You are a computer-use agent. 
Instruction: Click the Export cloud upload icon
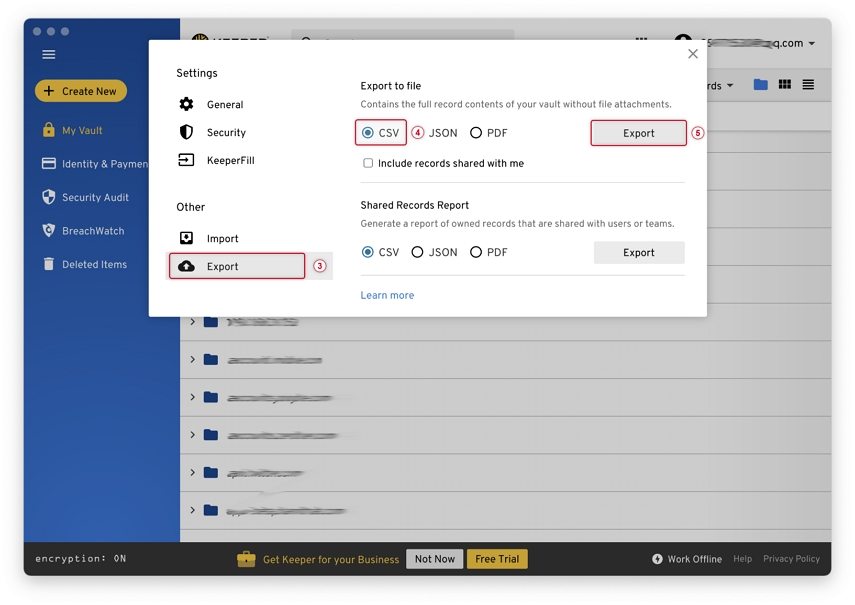point(186,266)
